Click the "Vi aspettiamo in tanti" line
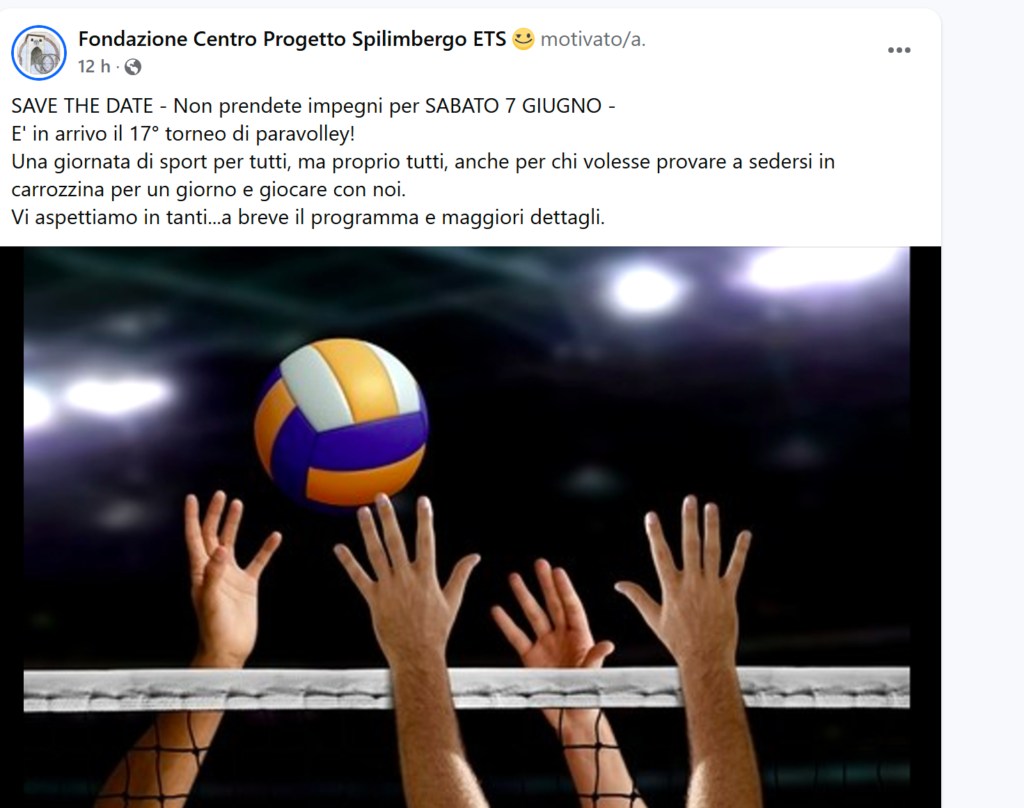The height and width of the screenshot is (808, 1024). click(308, 217)
